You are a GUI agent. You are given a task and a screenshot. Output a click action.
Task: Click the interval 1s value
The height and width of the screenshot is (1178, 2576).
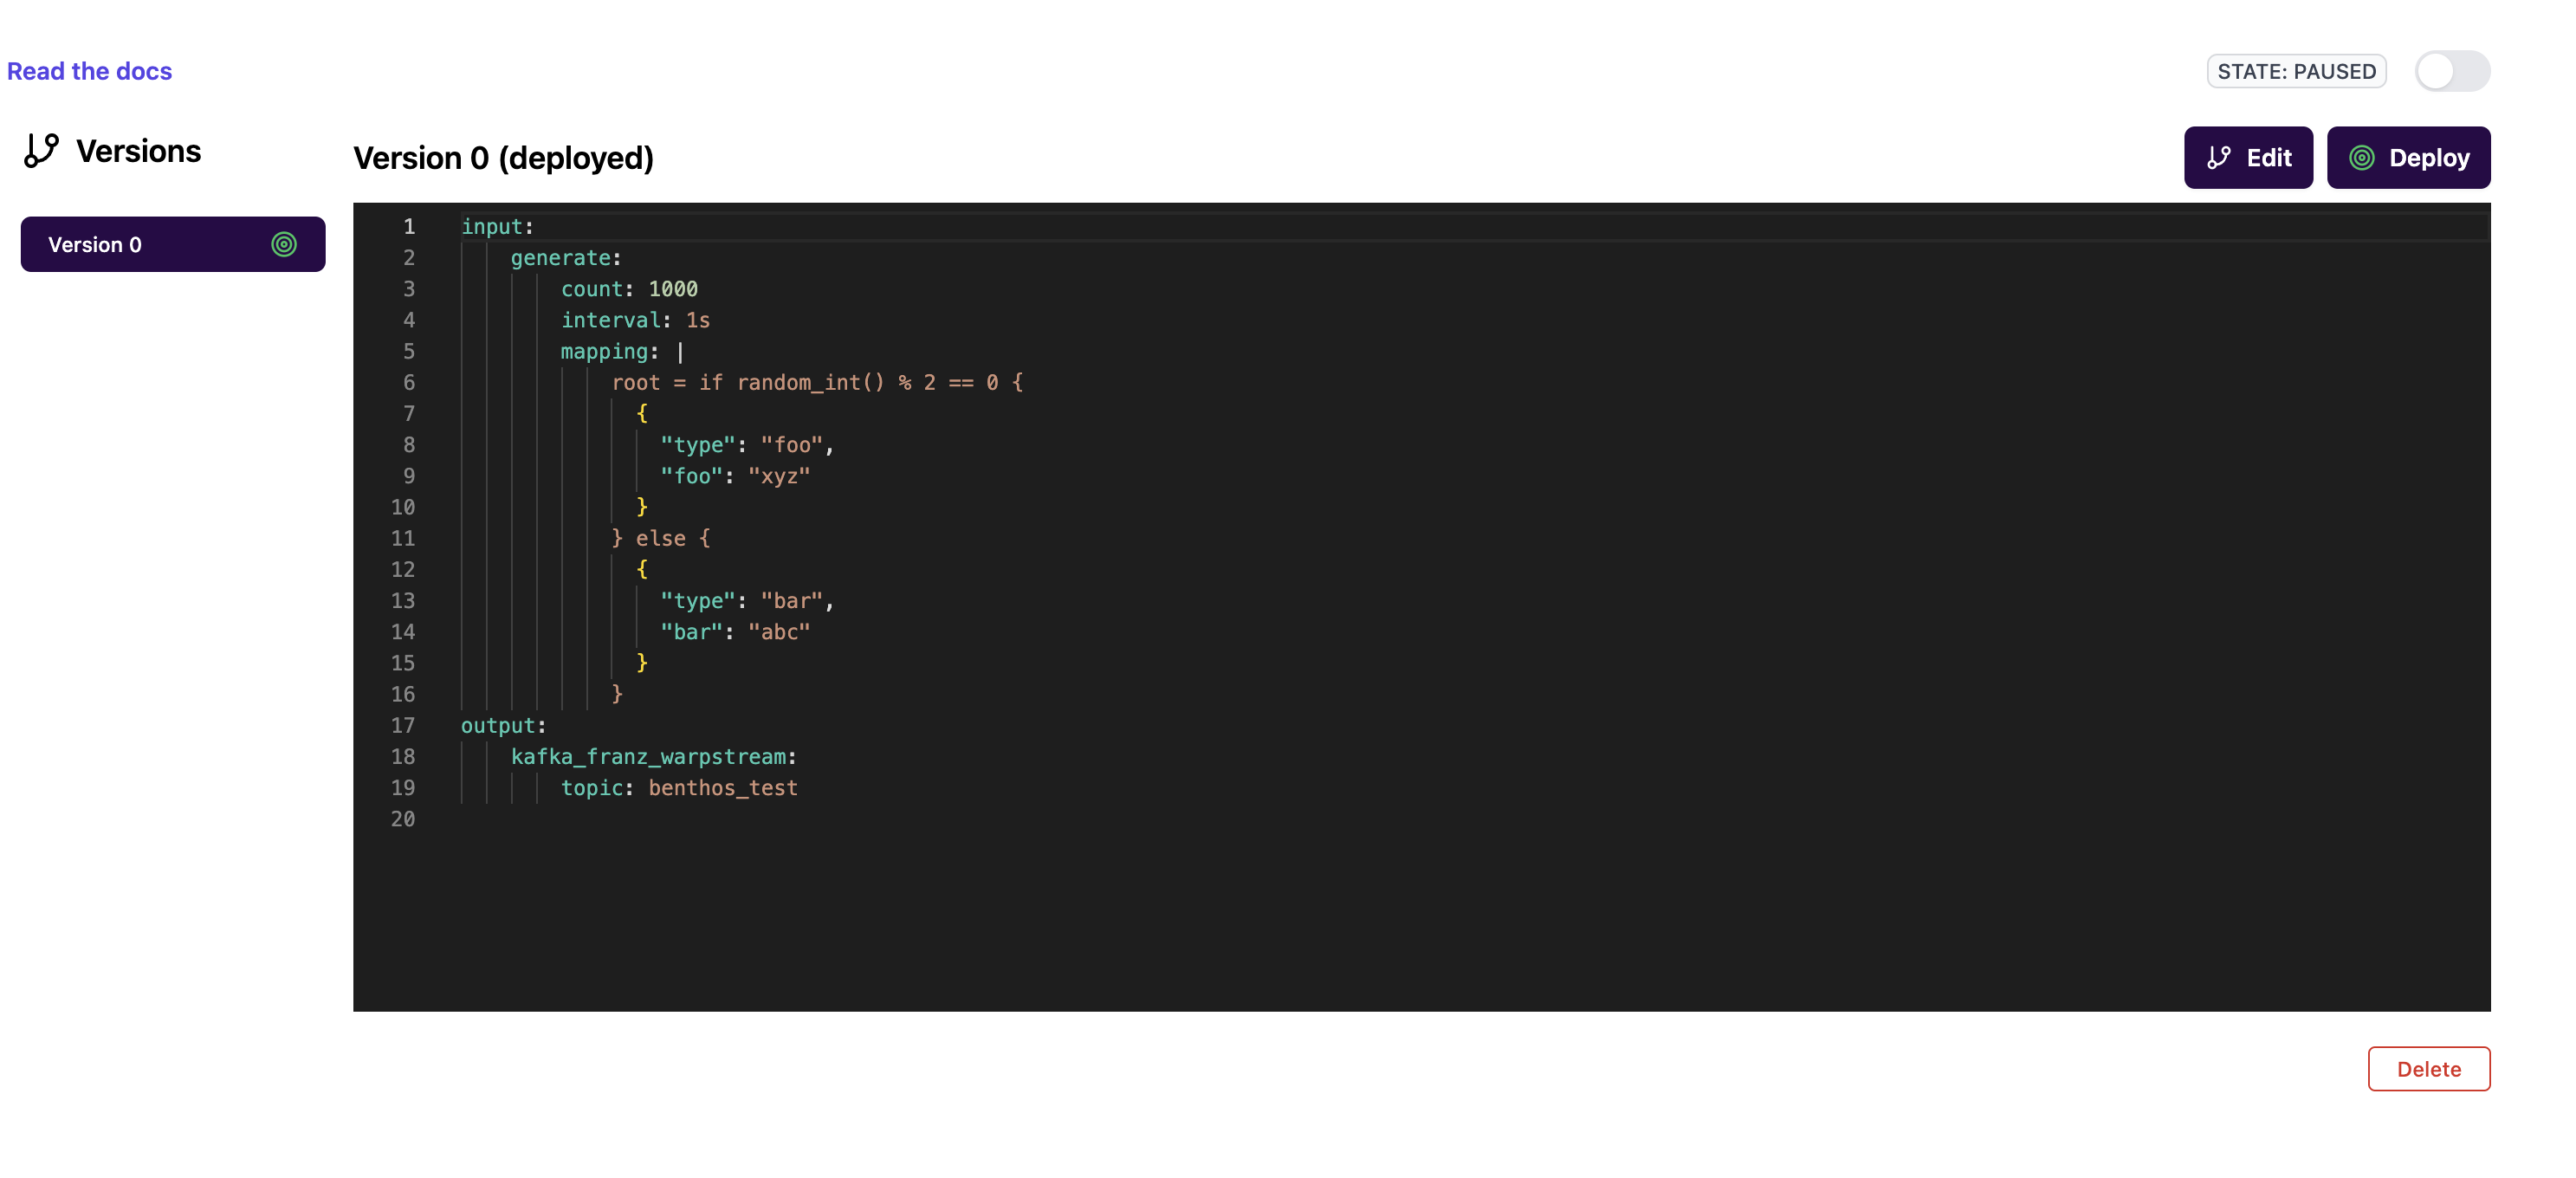click(697, 320)
